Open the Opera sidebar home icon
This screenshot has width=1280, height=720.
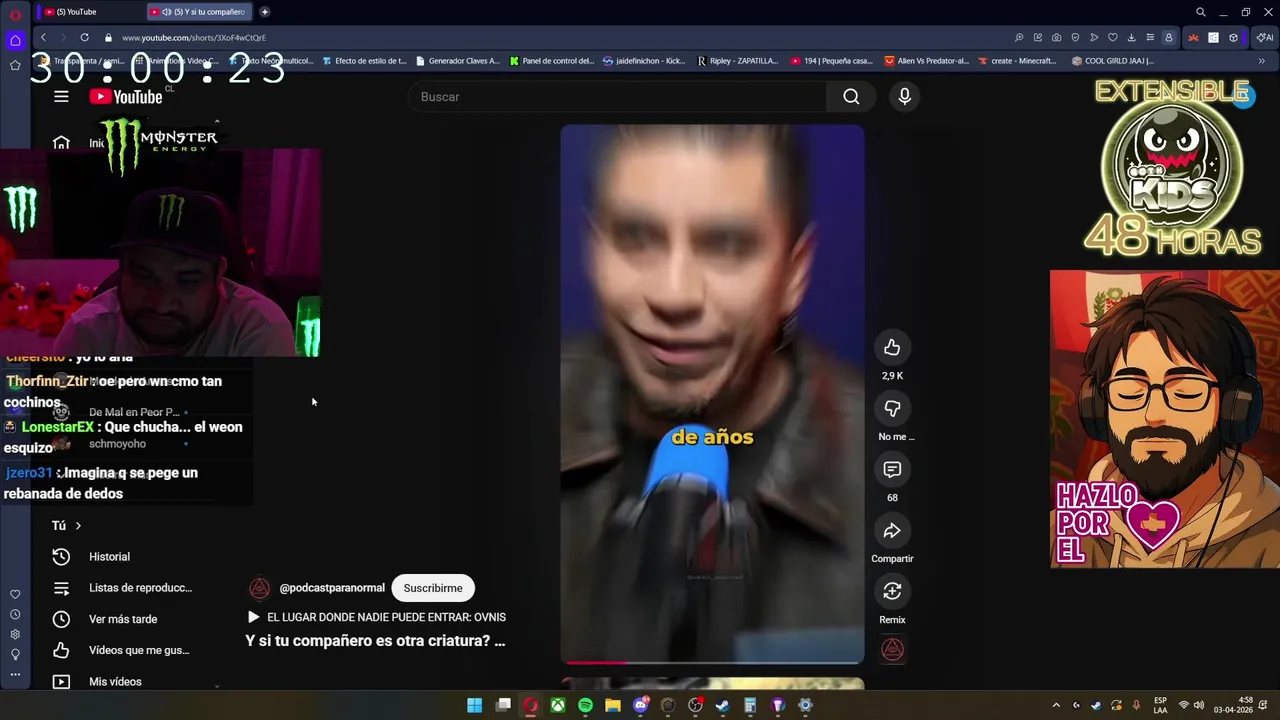(x=15, y=40)
